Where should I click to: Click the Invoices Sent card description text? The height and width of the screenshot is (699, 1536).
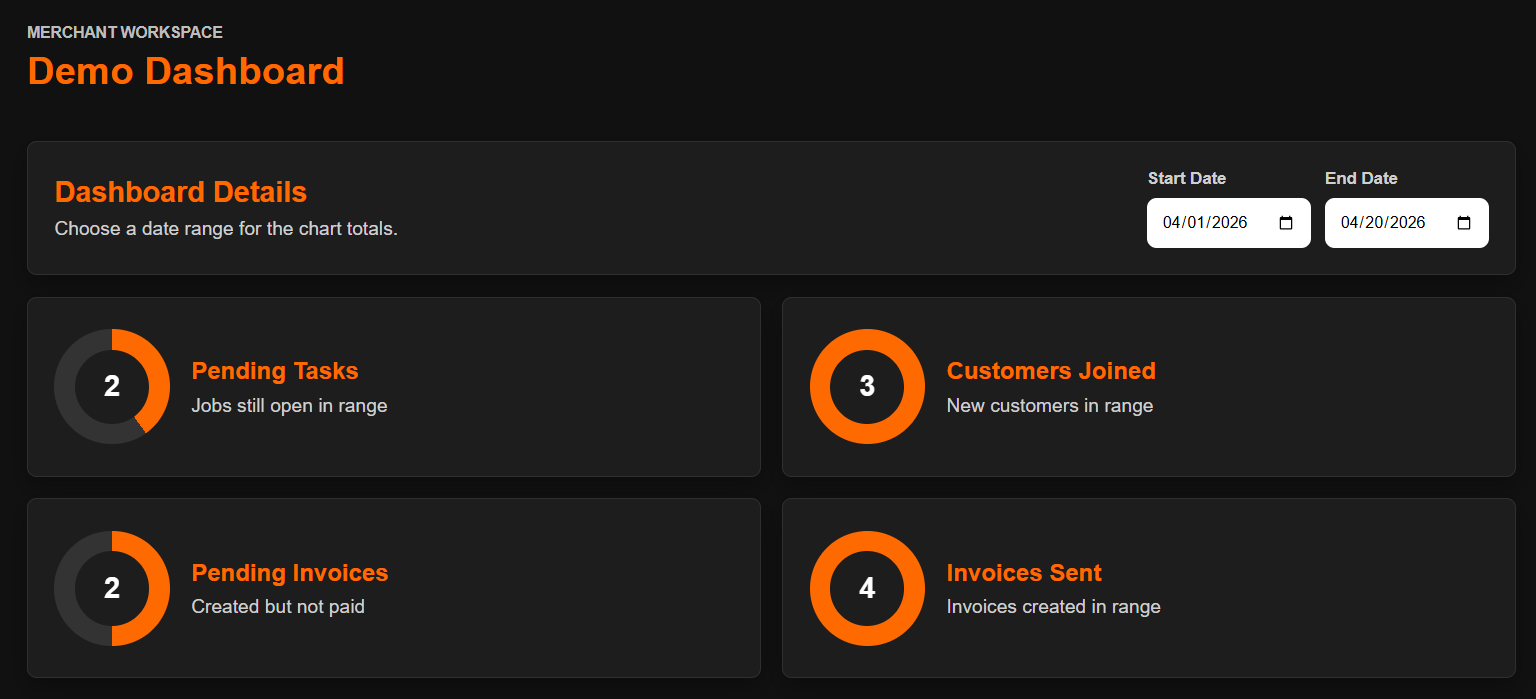1053,606
